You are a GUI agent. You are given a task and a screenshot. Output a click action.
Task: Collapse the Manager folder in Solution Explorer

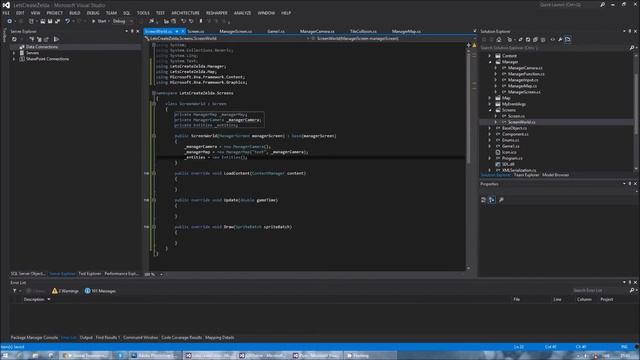[x=490, y=62]
